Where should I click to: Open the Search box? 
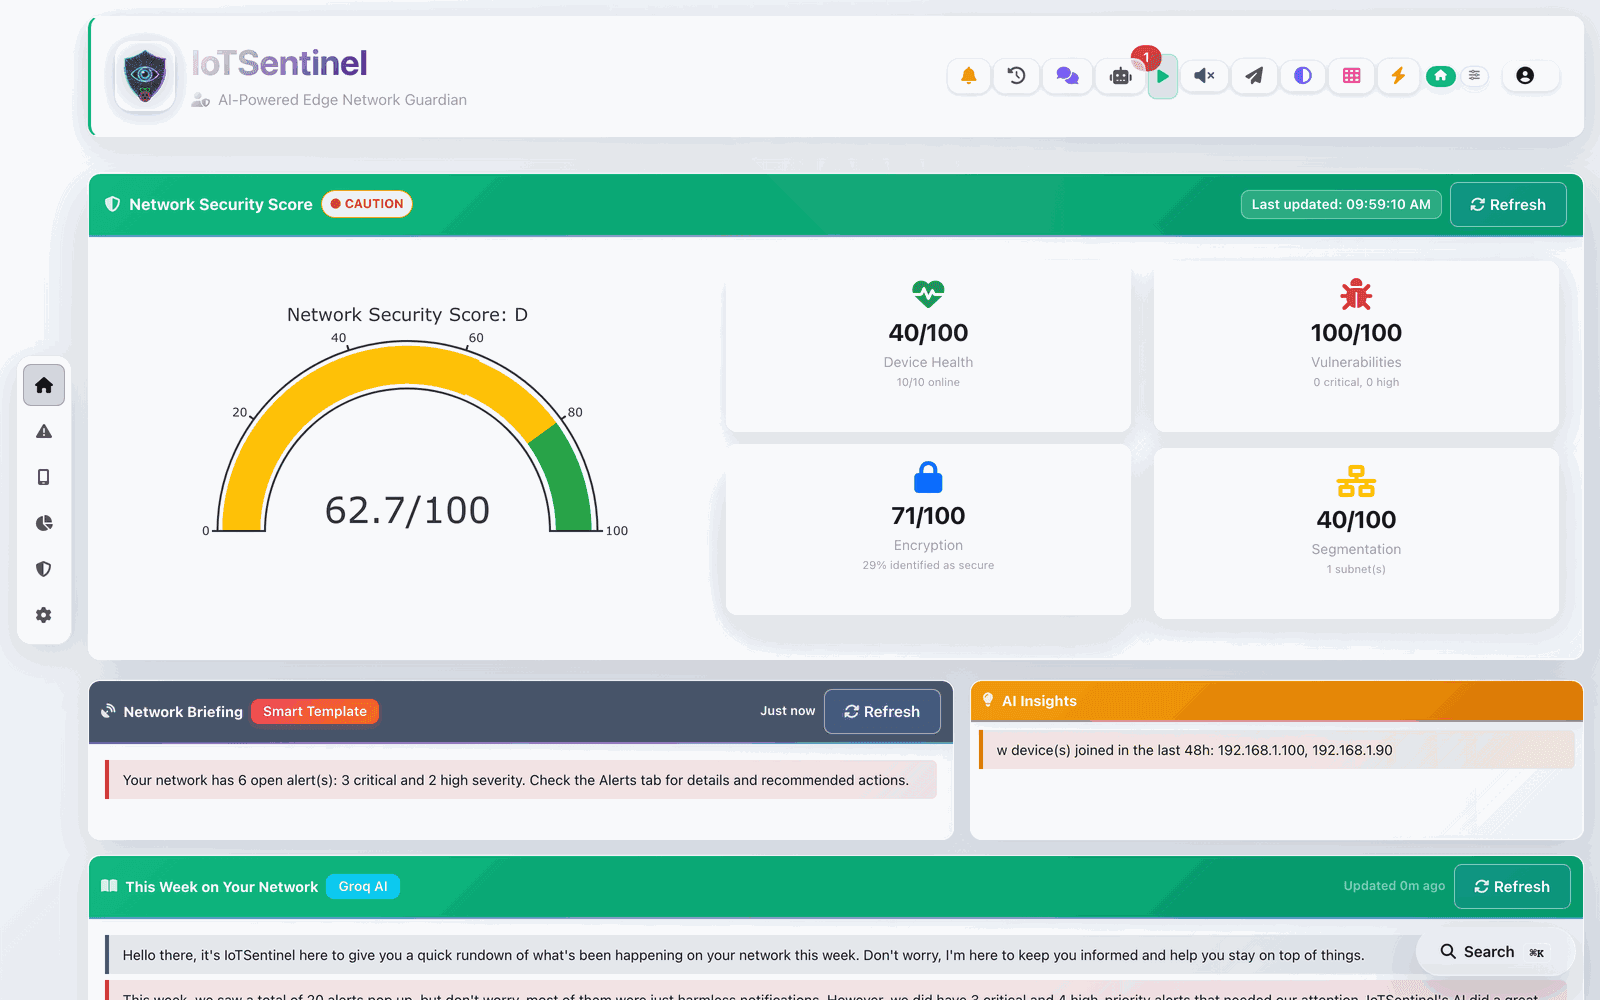tap(1496, 952)
